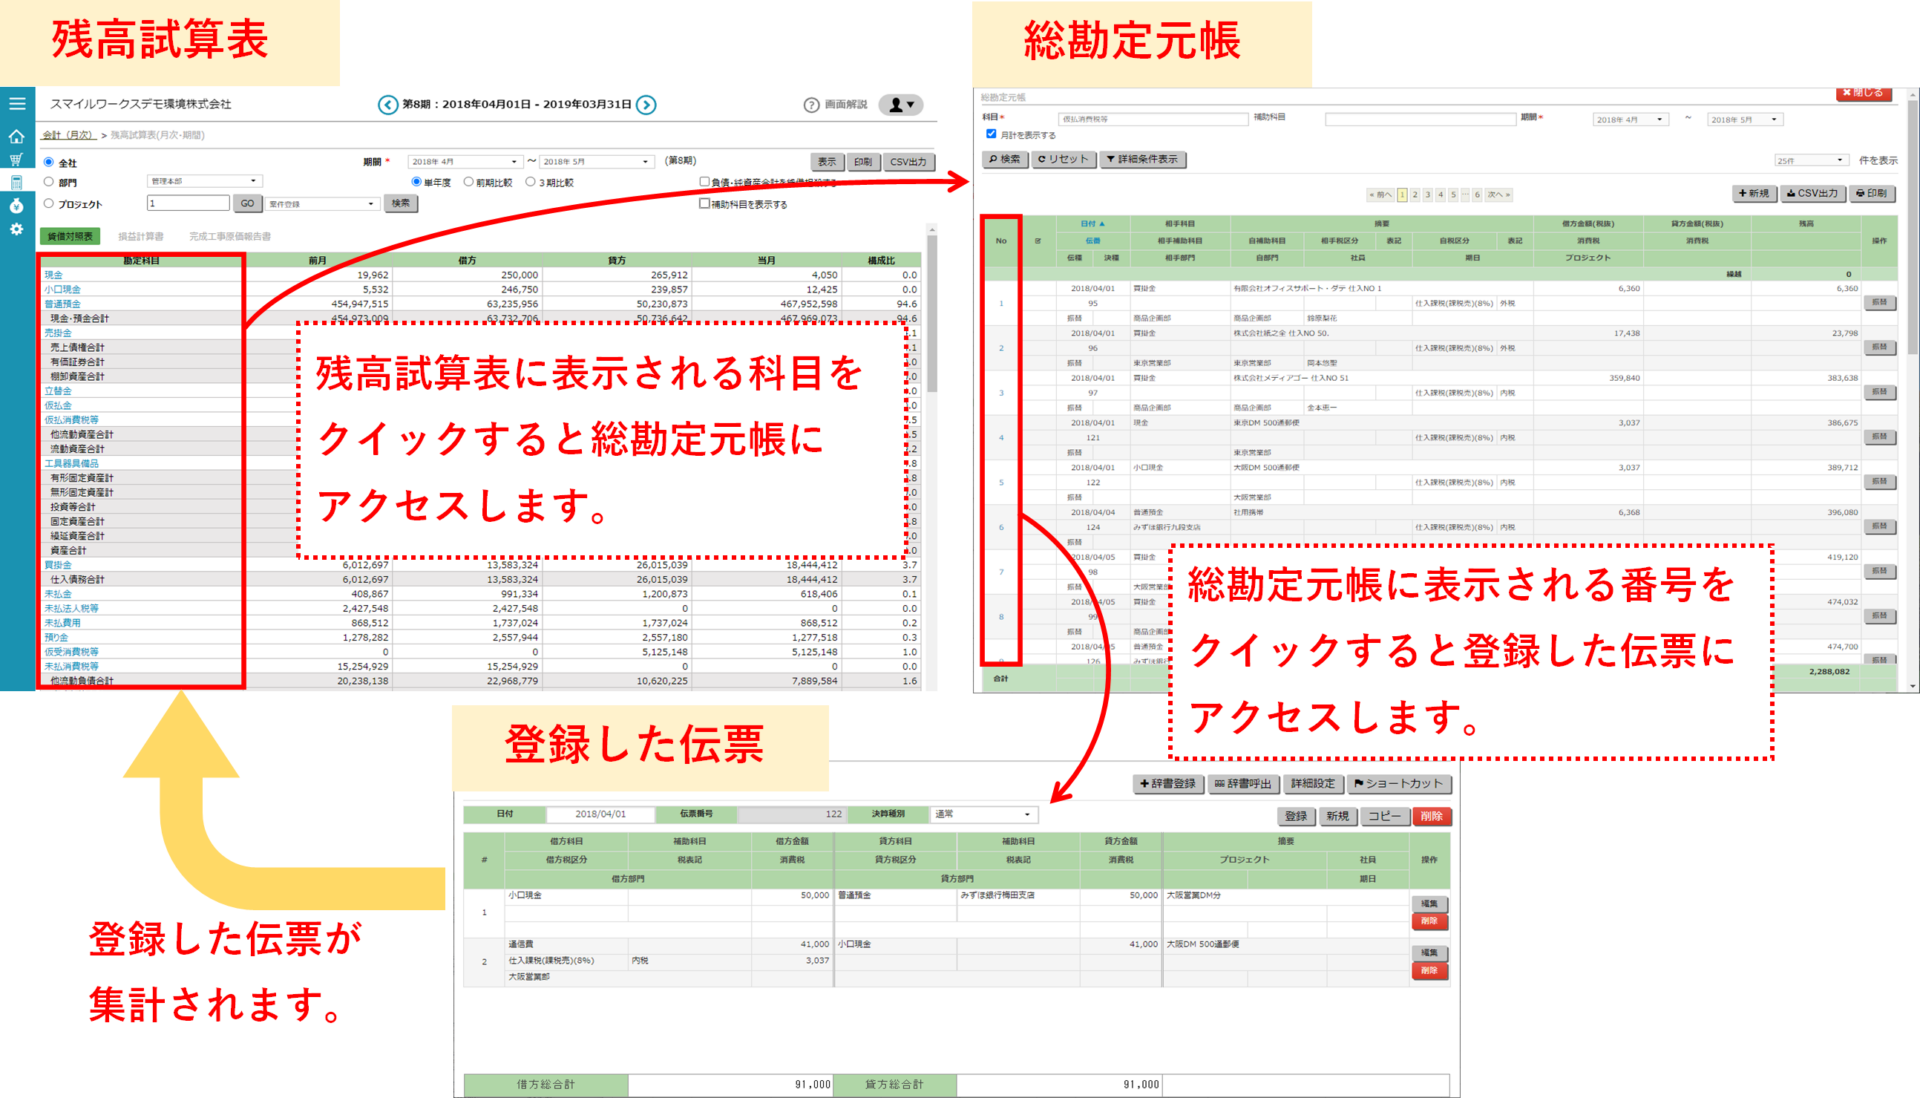The image size is (1920, 1098).
Task: Click the コピー button on the voucher
Action: (1384, 816)
